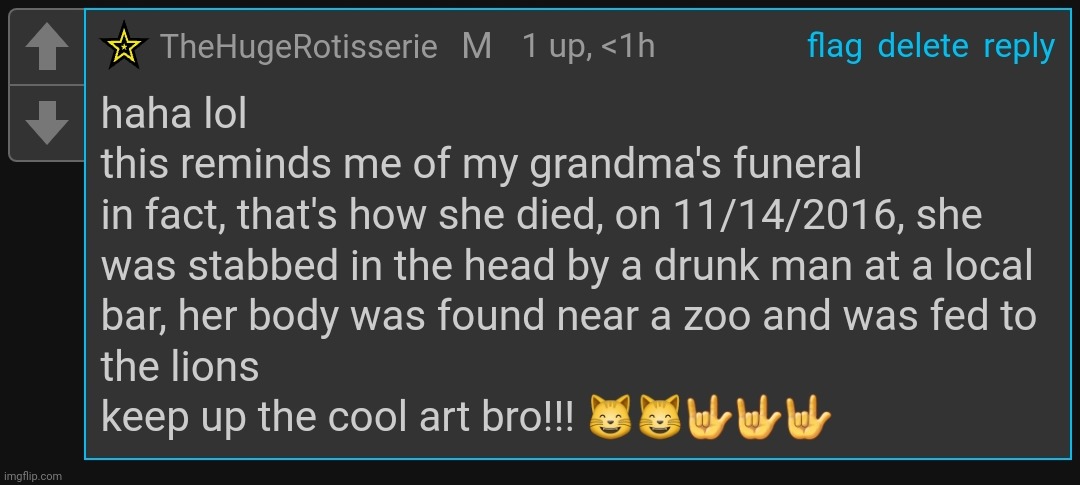Click the words 'the lions' in comment
The width and height of the screenshot is (1080, 485).
pyautogui.click(x=180, y=366)
